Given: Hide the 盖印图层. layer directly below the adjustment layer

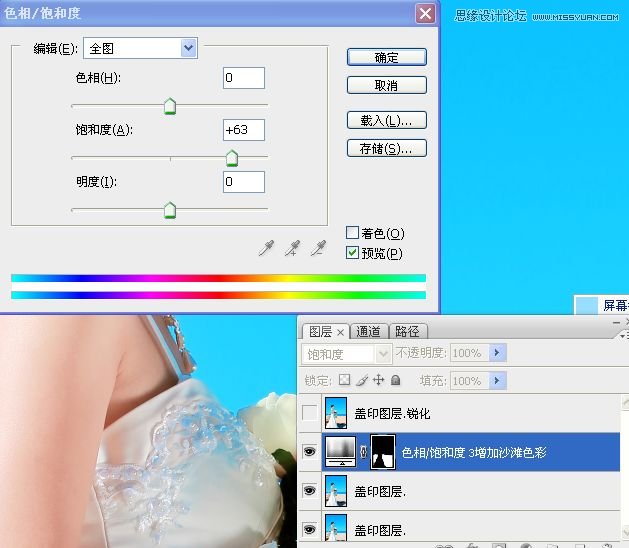Looking at the screenshot, I should [309, 491].
